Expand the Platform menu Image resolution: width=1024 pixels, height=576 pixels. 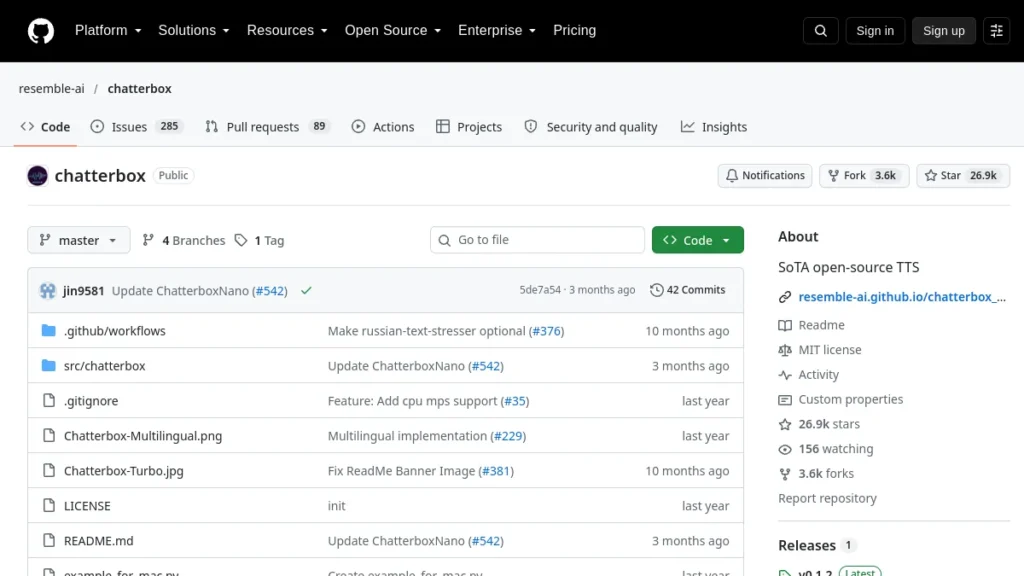108,31
